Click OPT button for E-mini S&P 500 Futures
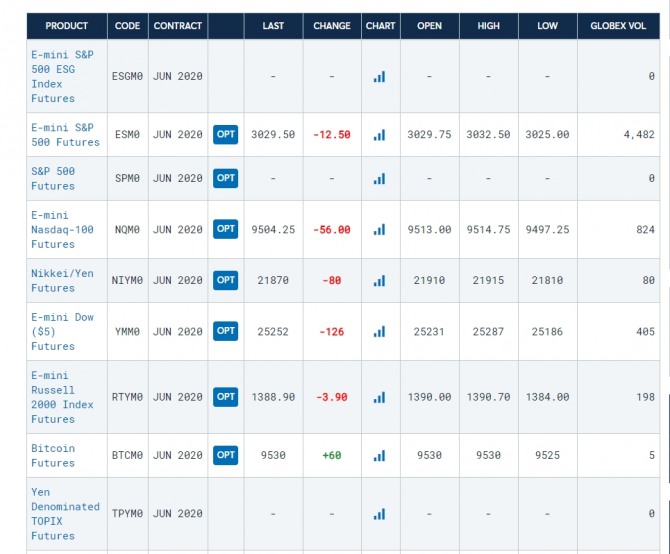670x554 pixels. tap(226, 135)
